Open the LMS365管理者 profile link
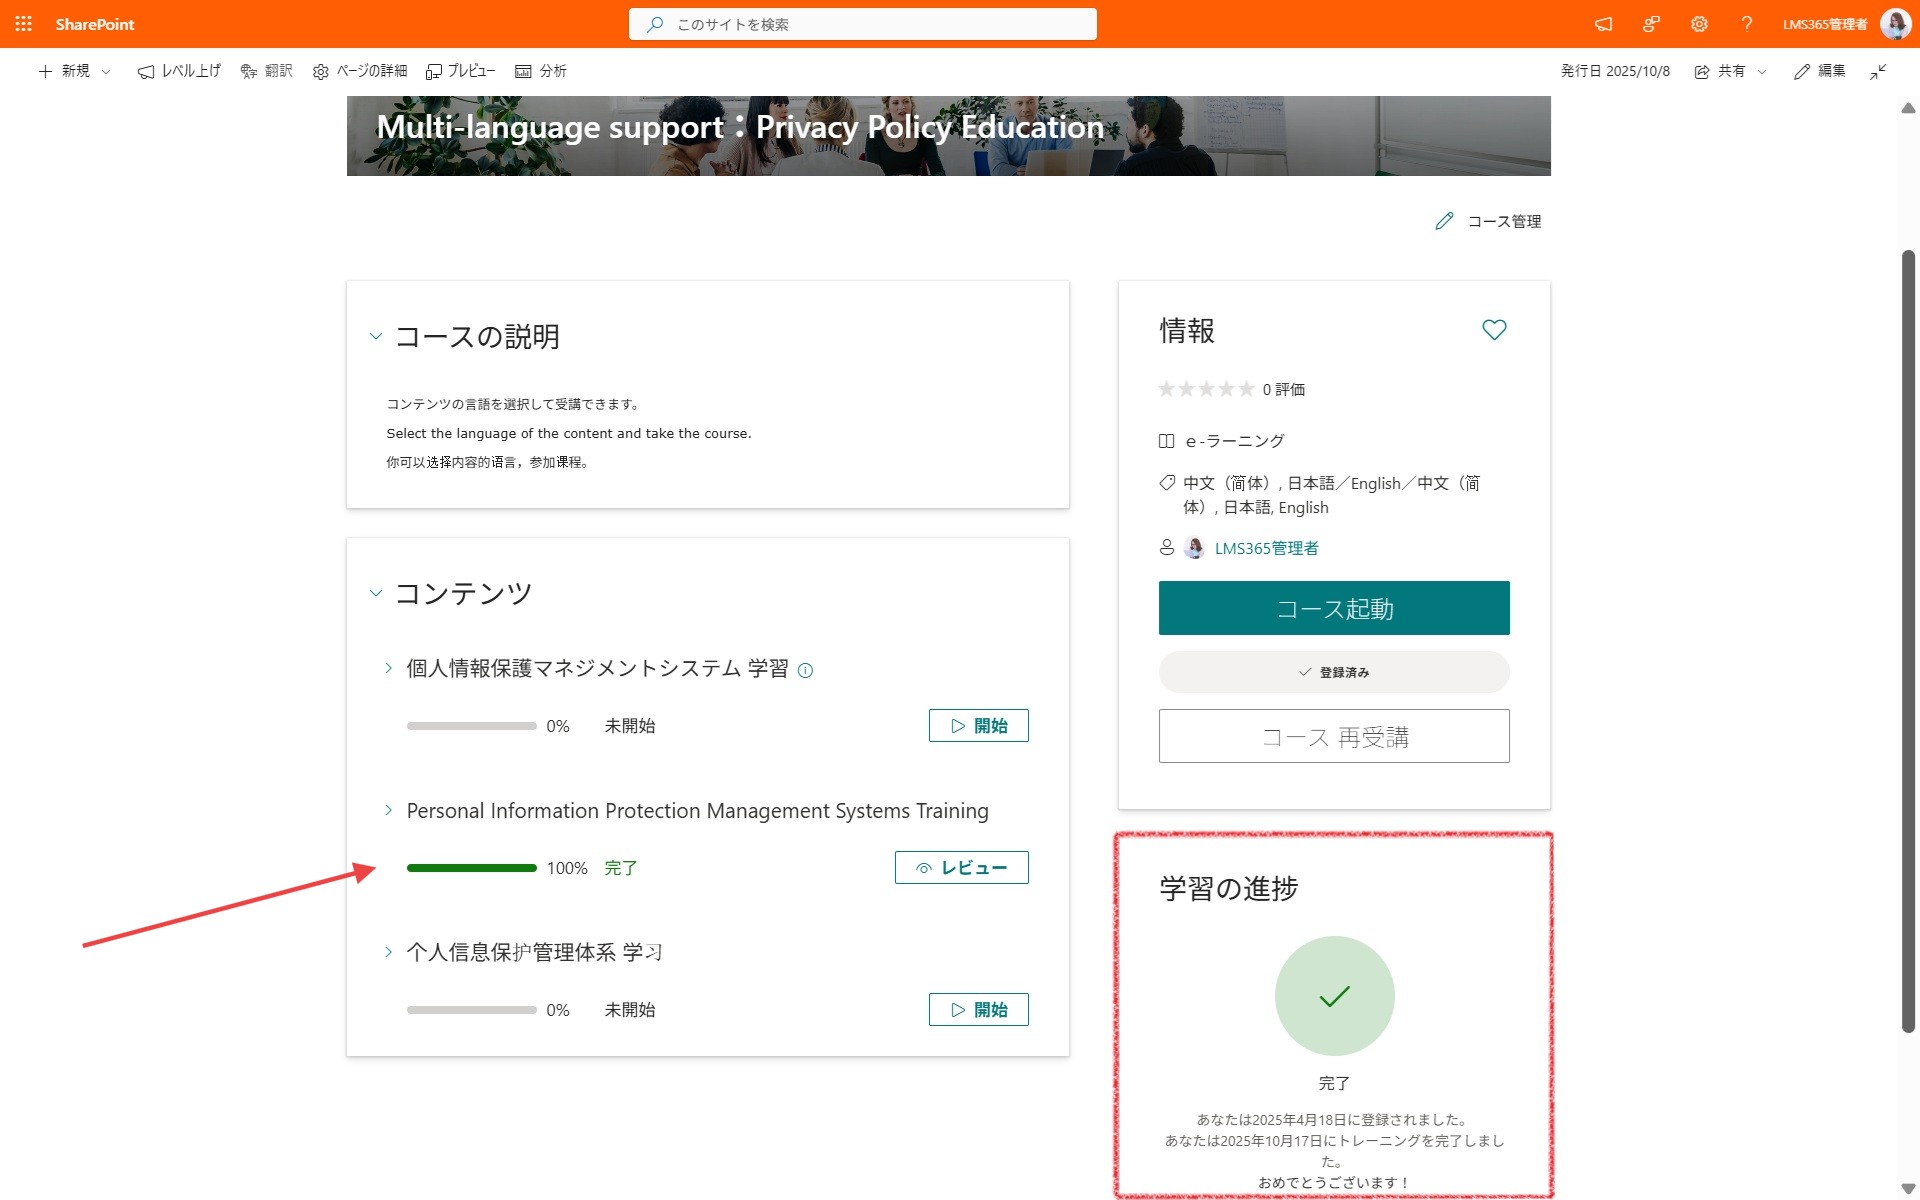Screen dimensions: 1920x1200 coord(1266,548)
